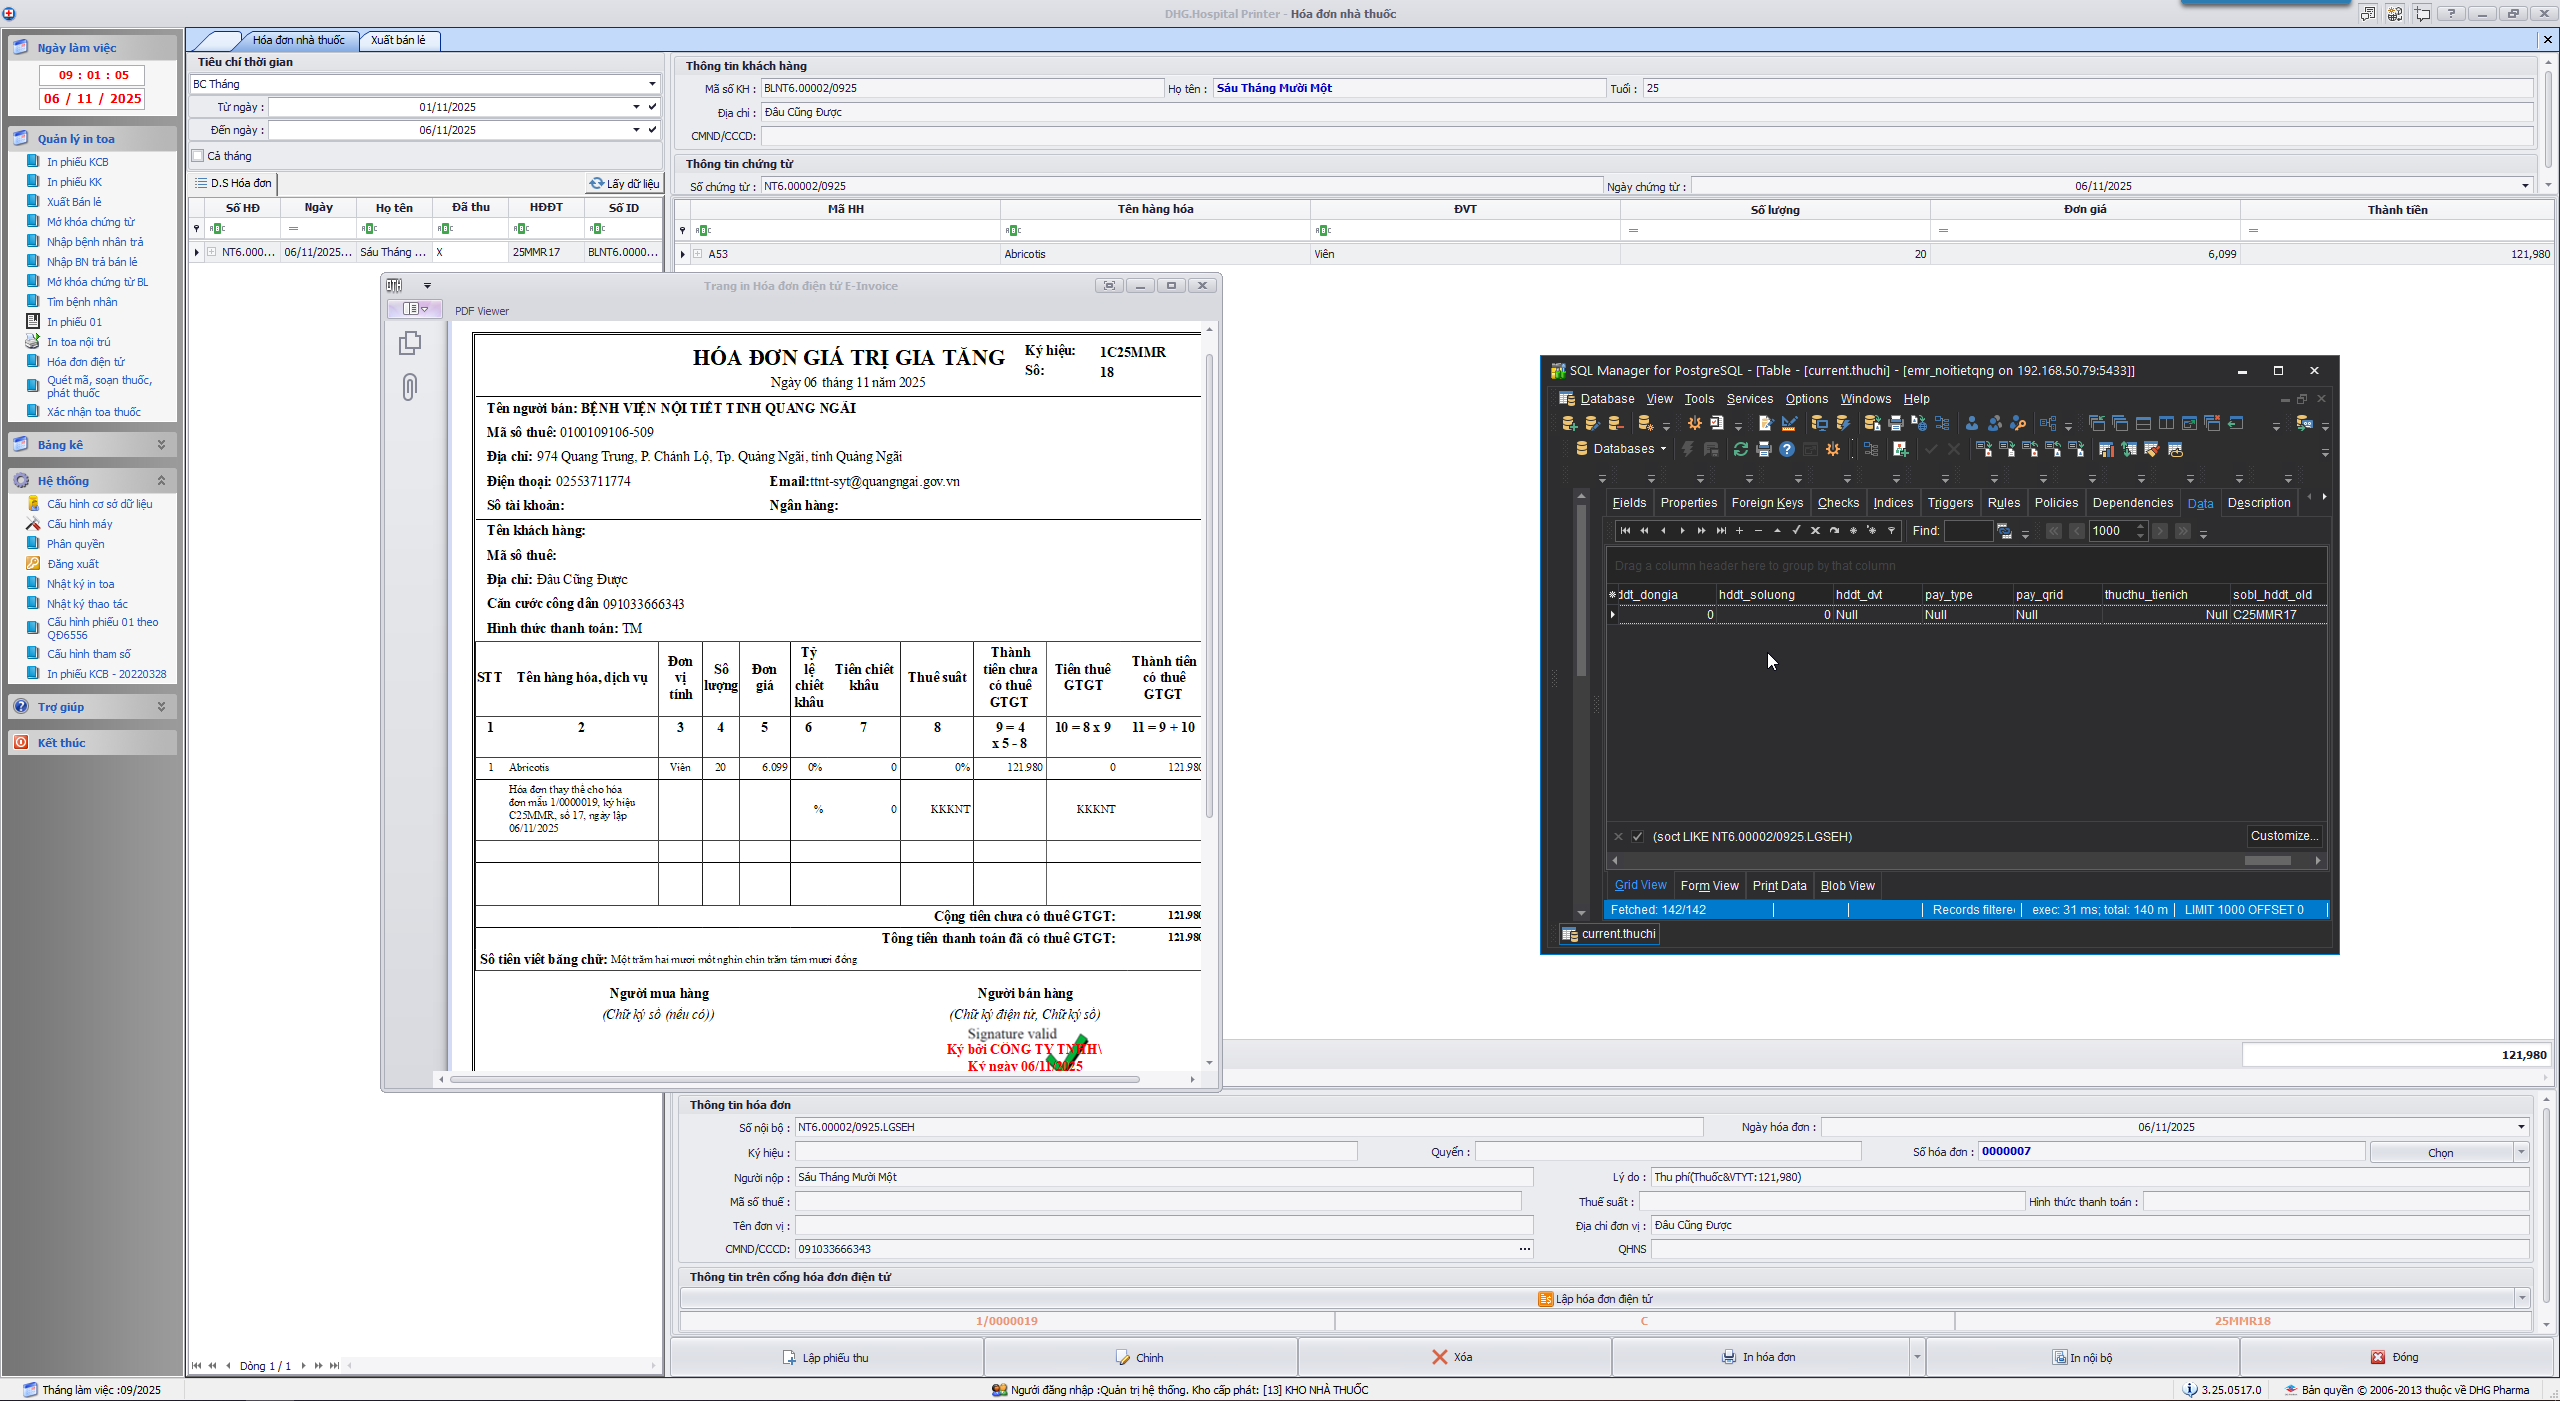Click the refresh icon in SQL Manager toolbar

(x=1741, y=450)
